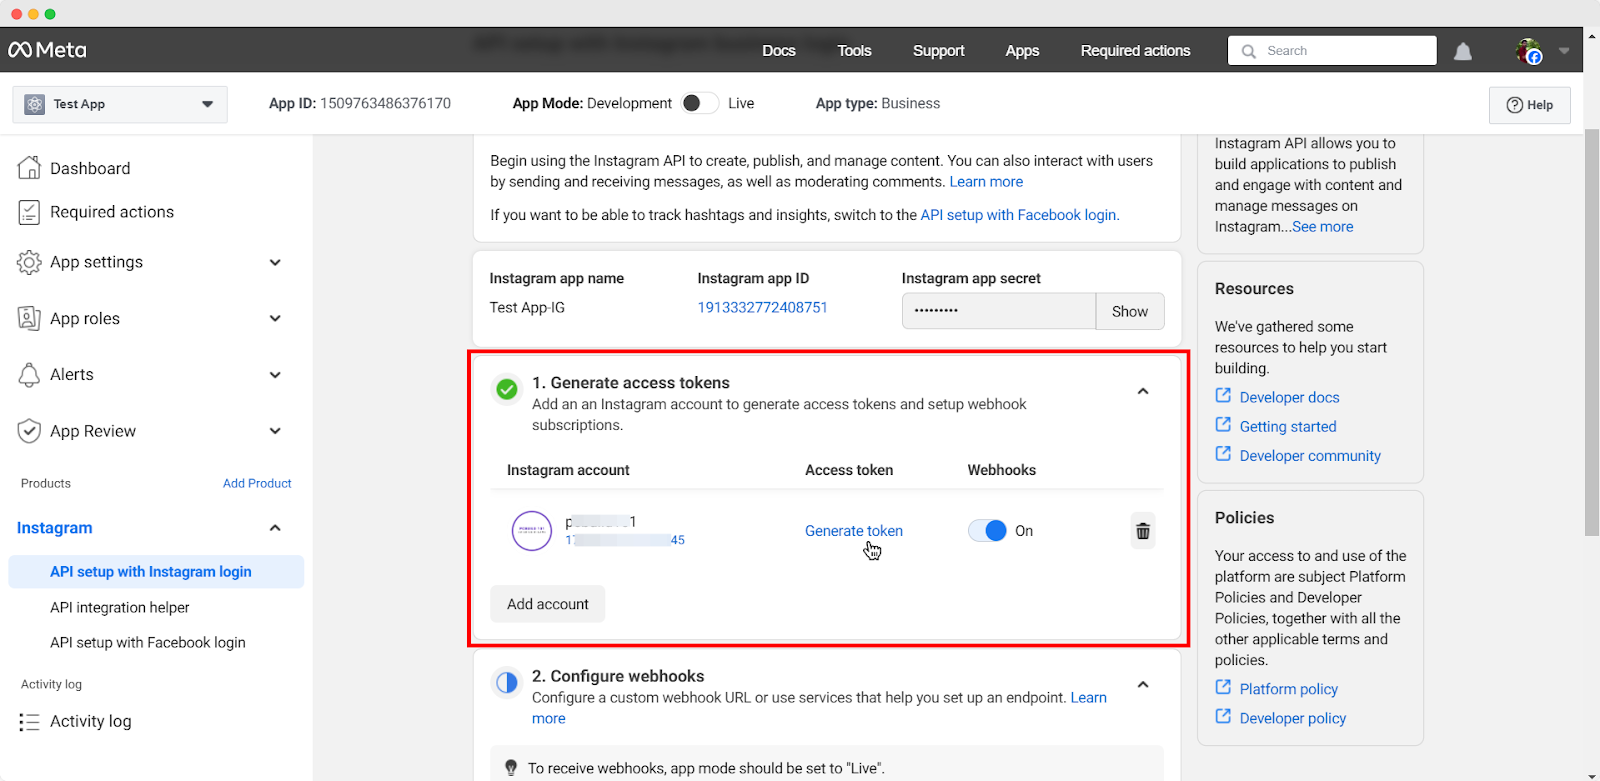Open the Getting started link

(1288, 426)
